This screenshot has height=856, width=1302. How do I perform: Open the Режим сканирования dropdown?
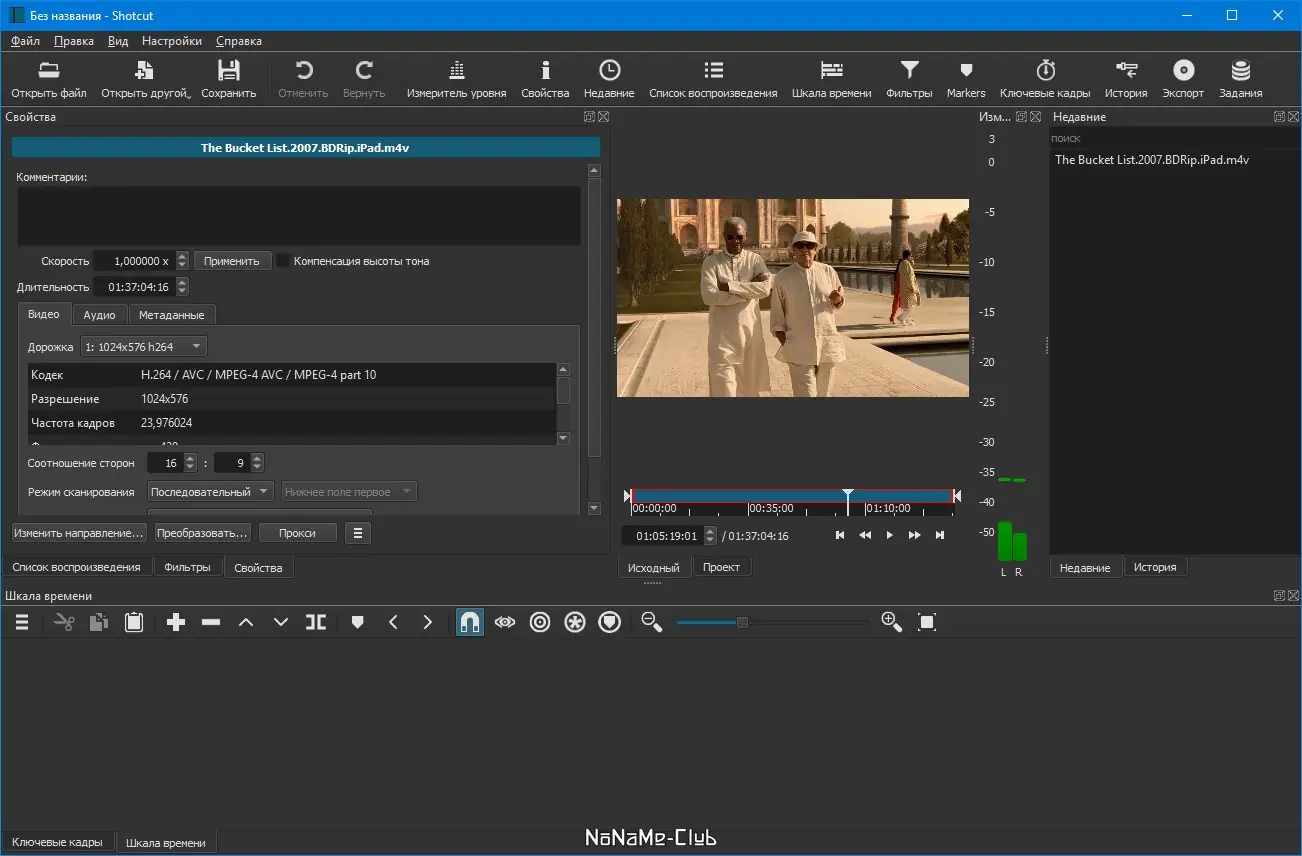(x=210, y=492)
